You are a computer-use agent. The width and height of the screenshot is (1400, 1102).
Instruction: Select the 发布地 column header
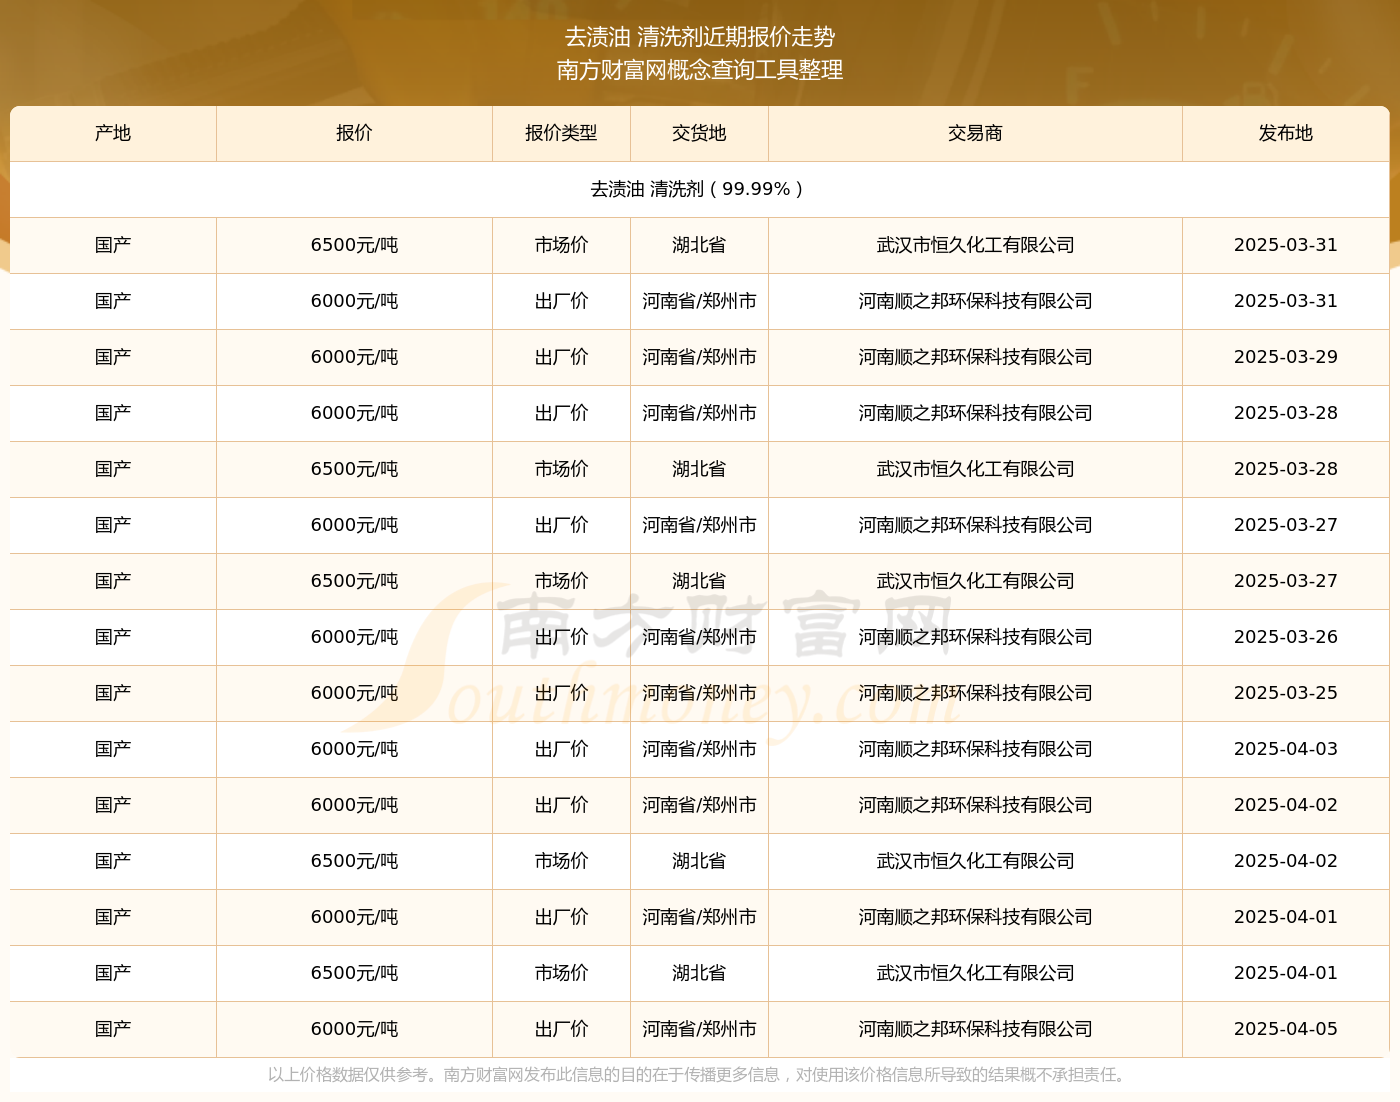[x=1286, y=133]
